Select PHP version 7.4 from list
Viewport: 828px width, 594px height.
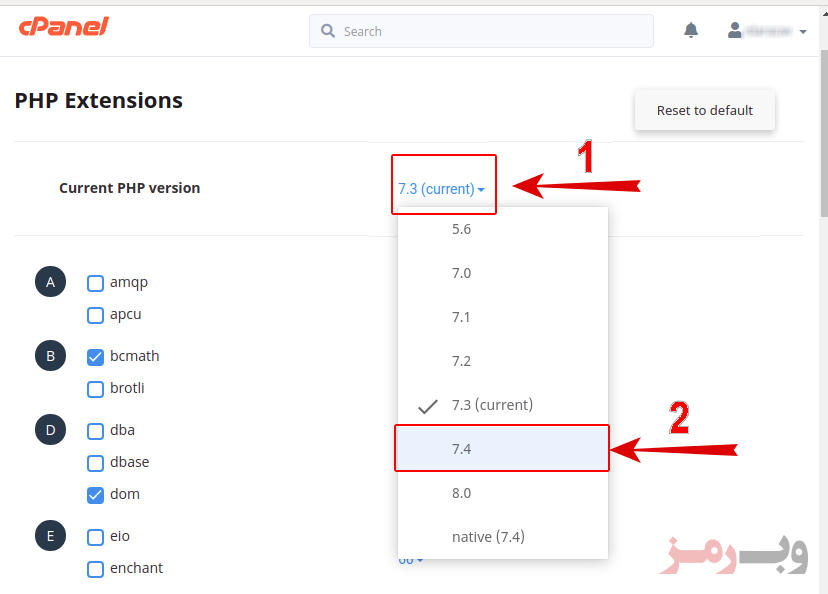502,449
